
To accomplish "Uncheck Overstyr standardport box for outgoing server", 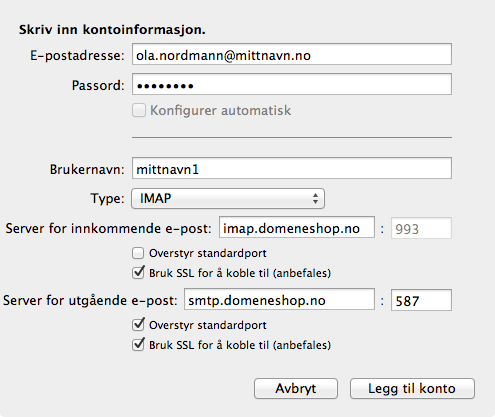I will pos(138,325).
